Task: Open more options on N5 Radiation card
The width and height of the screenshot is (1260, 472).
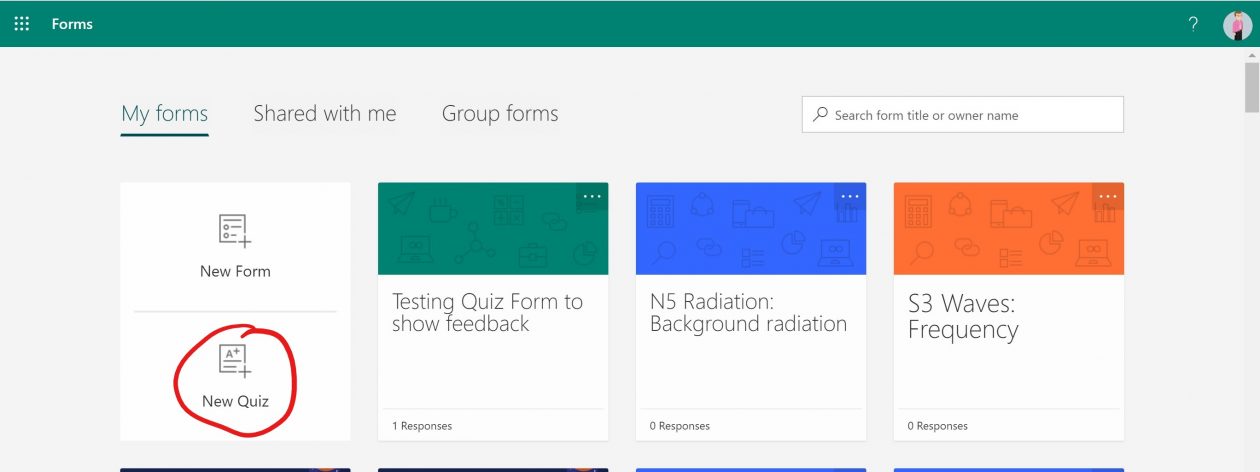Action: click(x=850, y=196)
